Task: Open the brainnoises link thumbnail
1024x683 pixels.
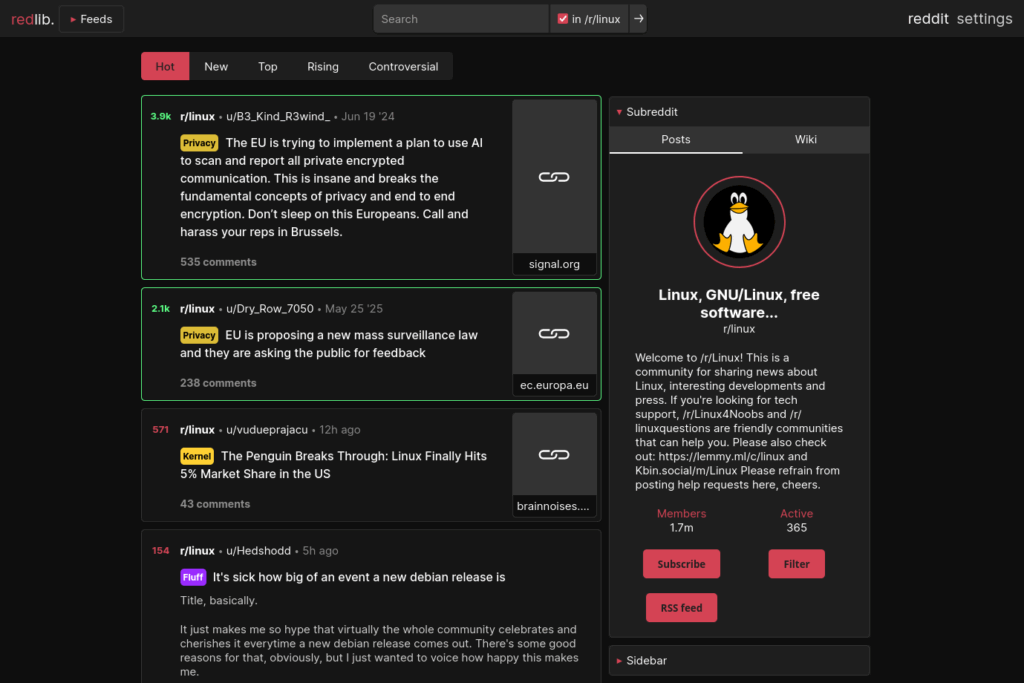Action: [554, 465]
